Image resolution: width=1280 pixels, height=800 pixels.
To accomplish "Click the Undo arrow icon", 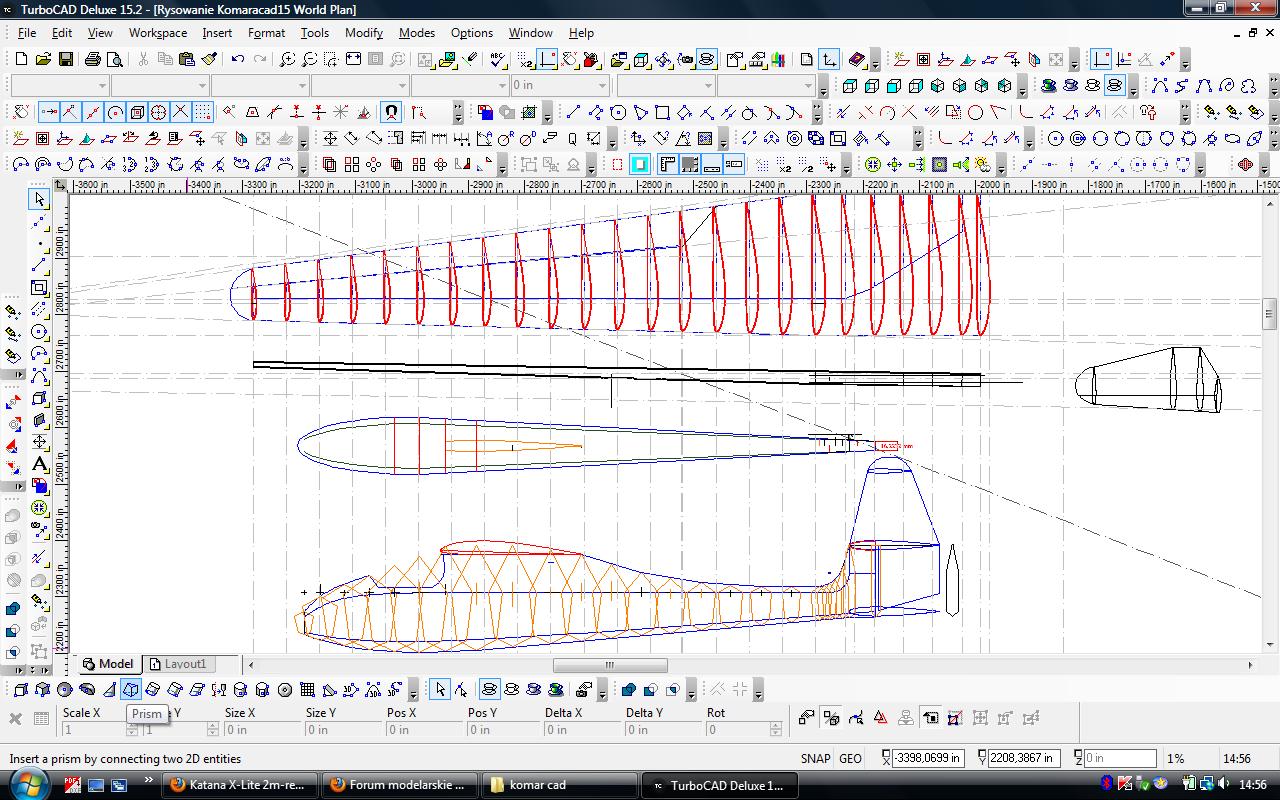I will click(x=237, y=60).
